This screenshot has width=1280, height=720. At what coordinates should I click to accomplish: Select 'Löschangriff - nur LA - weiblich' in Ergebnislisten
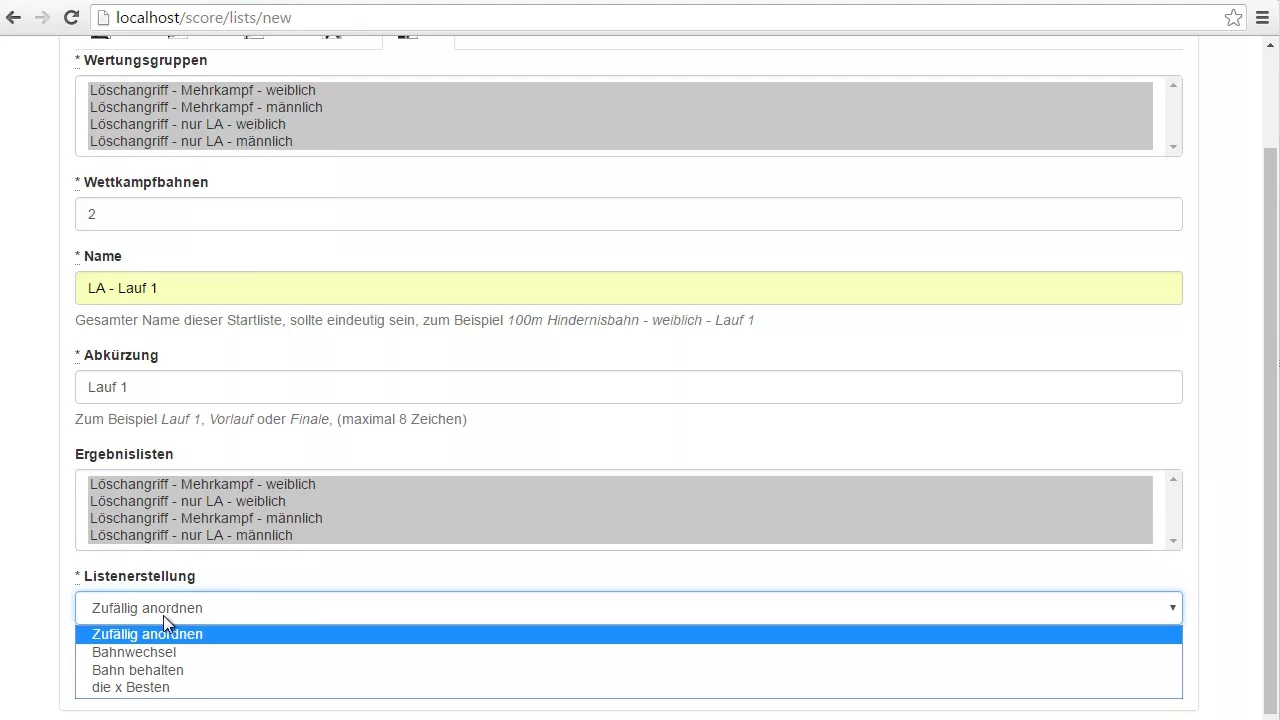coord(620,501)
